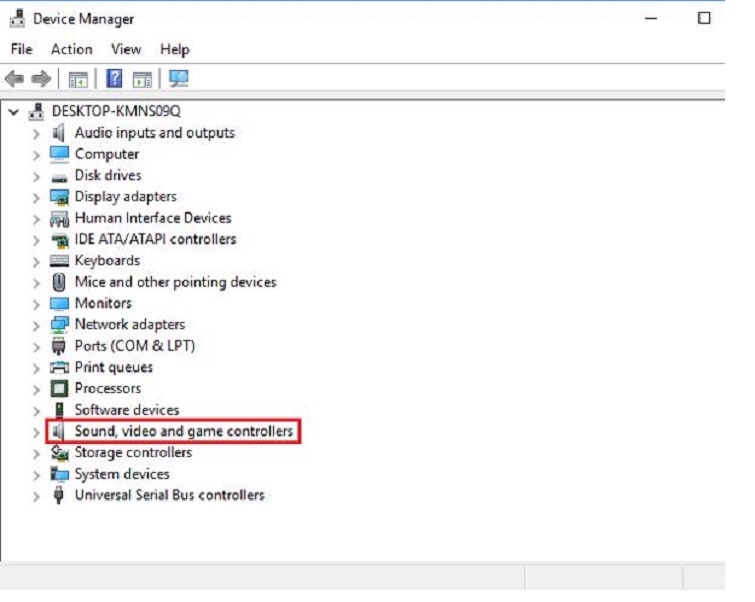Expand Audio inputs and outputs
This screenshot has width=755, height=602.
[x=36, y=134]
